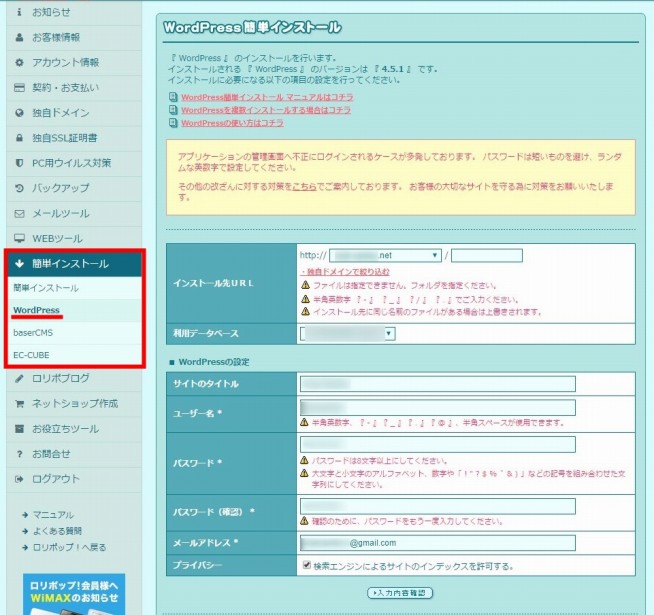The width and height of the screenshot is (654, 615).
Task: Open the よくある質問 link
Action: 58,530
